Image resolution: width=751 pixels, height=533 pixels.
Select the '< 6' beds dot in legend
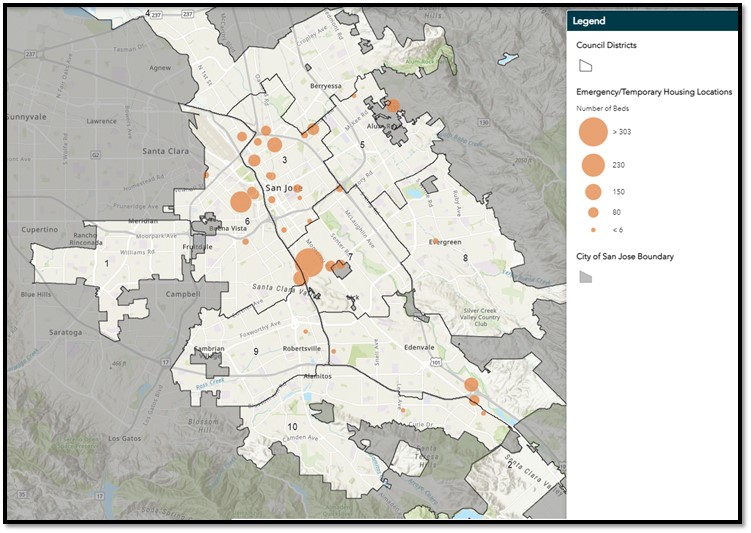coord(593,230)
